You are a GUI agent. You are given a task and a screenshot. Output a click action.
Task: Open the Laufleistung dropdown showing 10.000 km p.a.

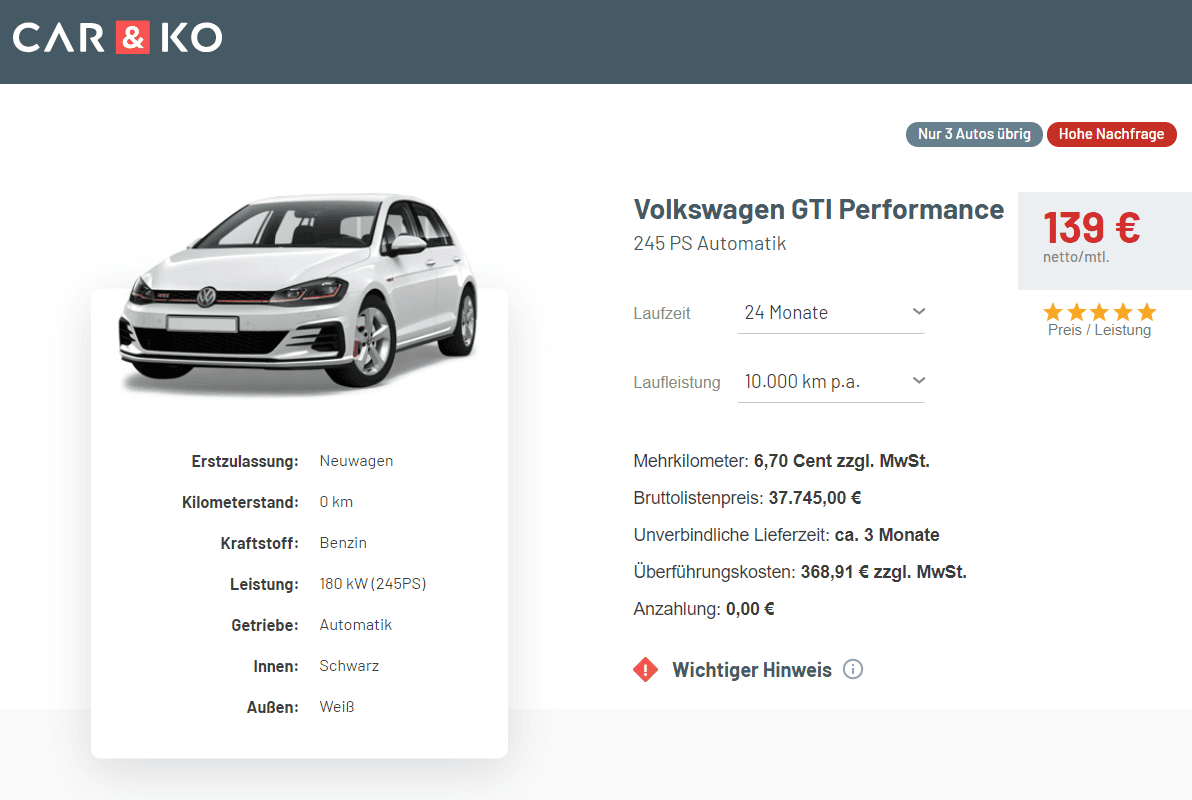tap(831, 382)
